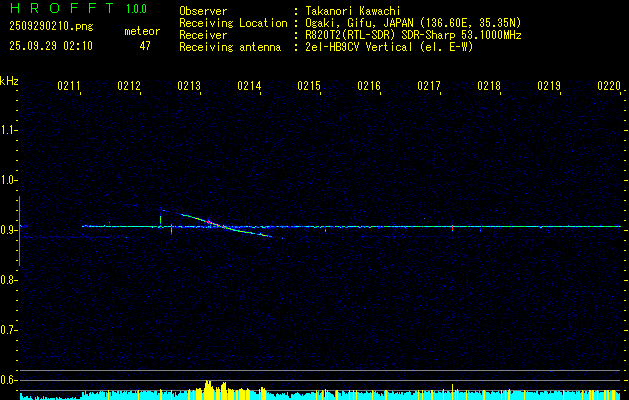Click the 1.1 kHz axis label

click(x=8, y=130)
